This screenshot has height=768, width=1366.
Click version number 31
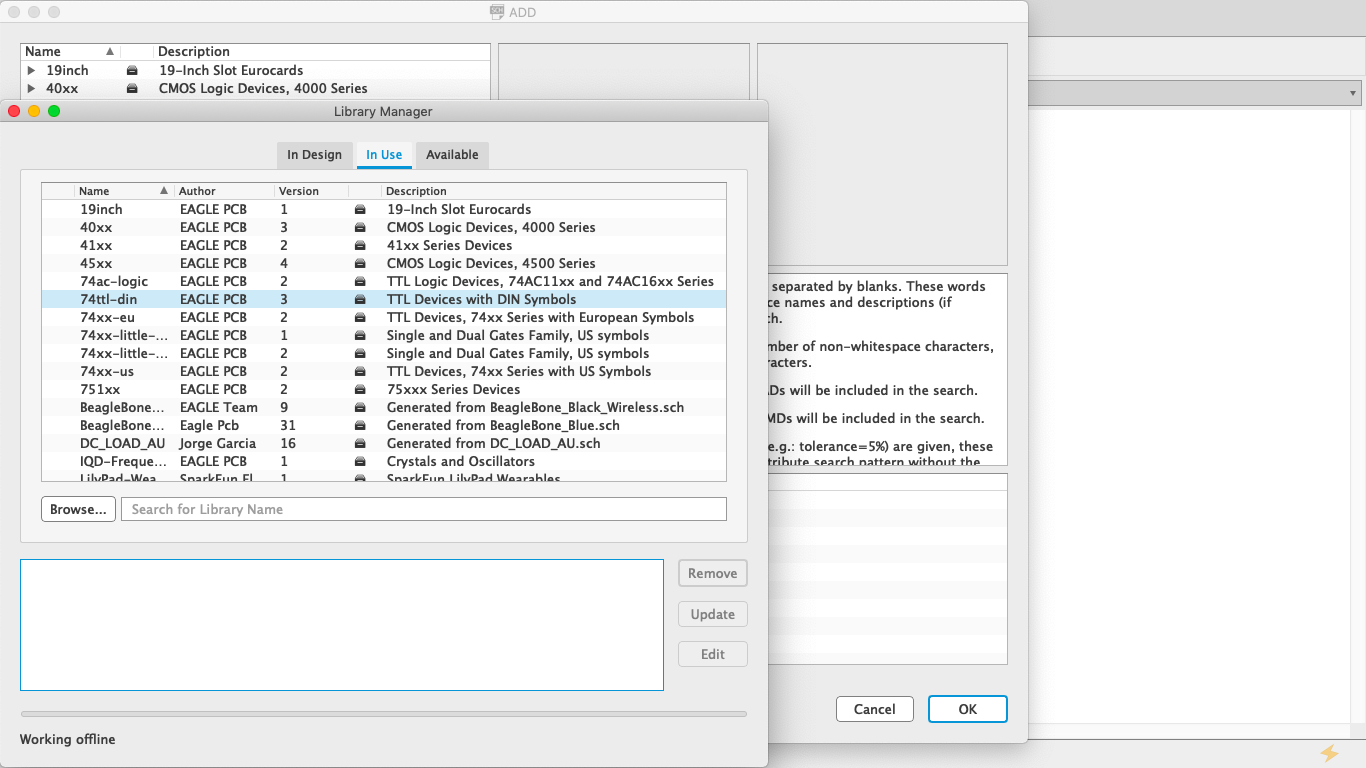(288, 426)
